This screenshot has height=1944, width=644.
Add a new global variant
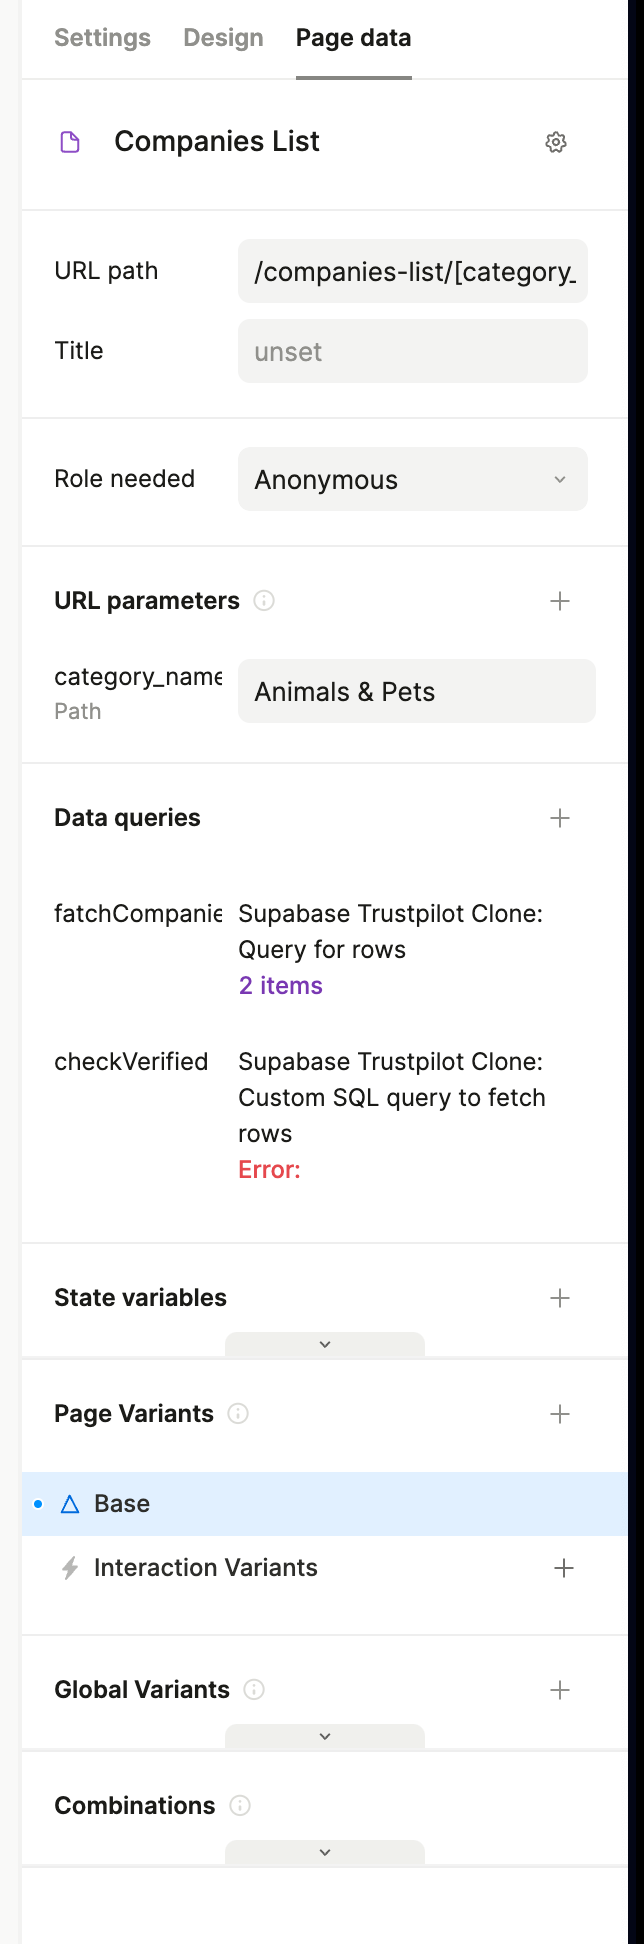pos(560,1690)
